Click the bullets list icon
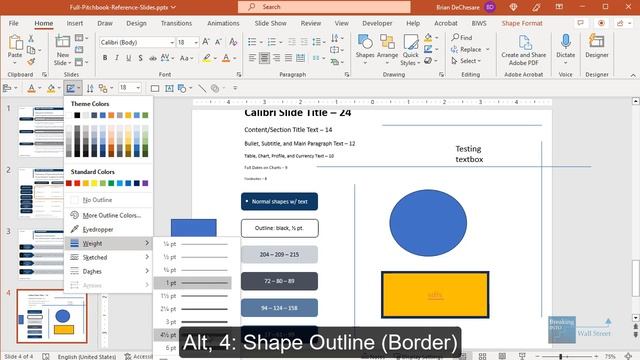This screenshot has width=640, height=360. click(x=252, y=42)
